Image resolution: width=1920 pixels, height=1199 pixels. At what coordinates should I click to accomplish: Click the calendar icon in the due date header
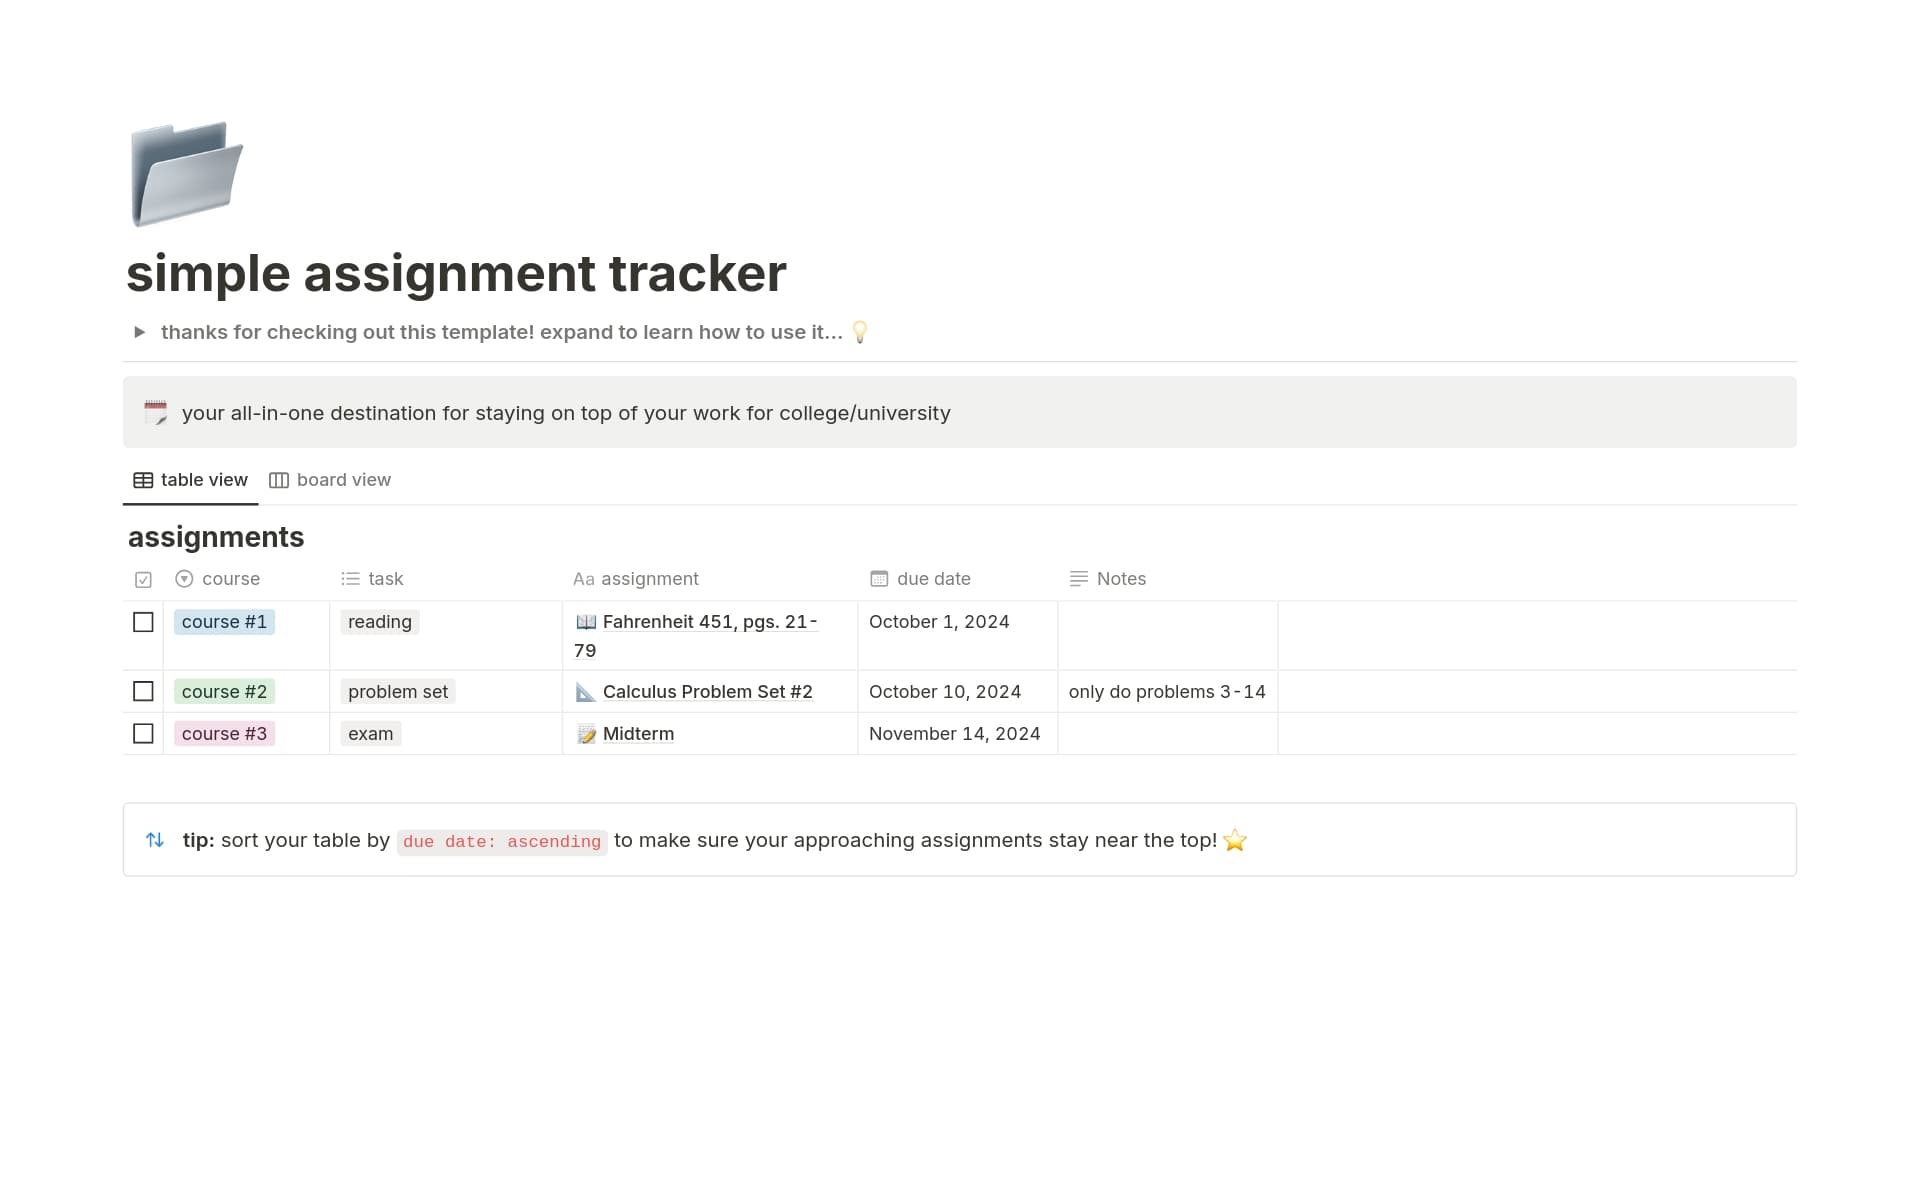(x=879, y=578)
